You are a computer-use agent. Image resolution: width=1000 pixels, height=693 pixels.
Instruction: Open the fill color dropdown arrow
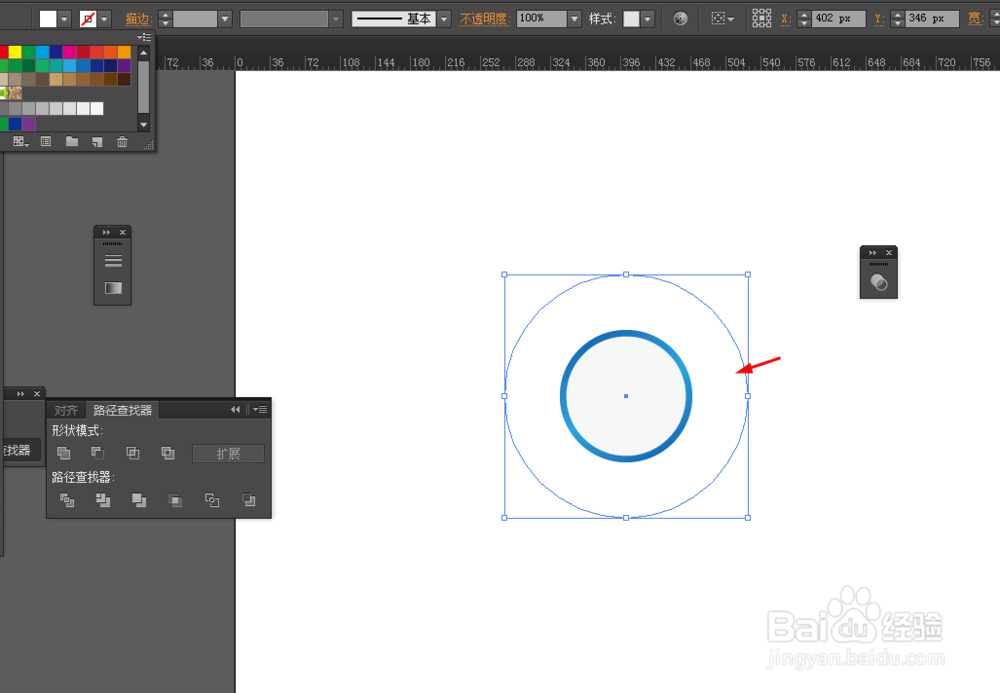point(64,19)
